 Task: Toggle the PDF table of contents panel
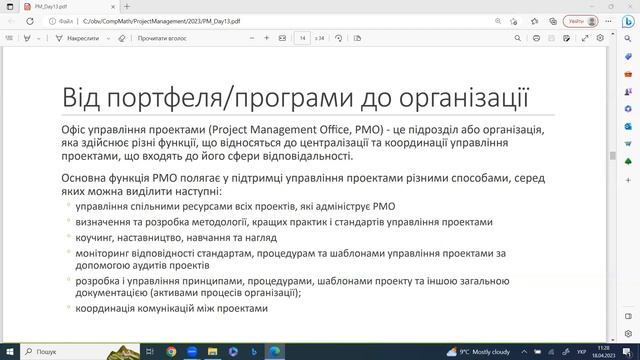click(x=9, y=38)
